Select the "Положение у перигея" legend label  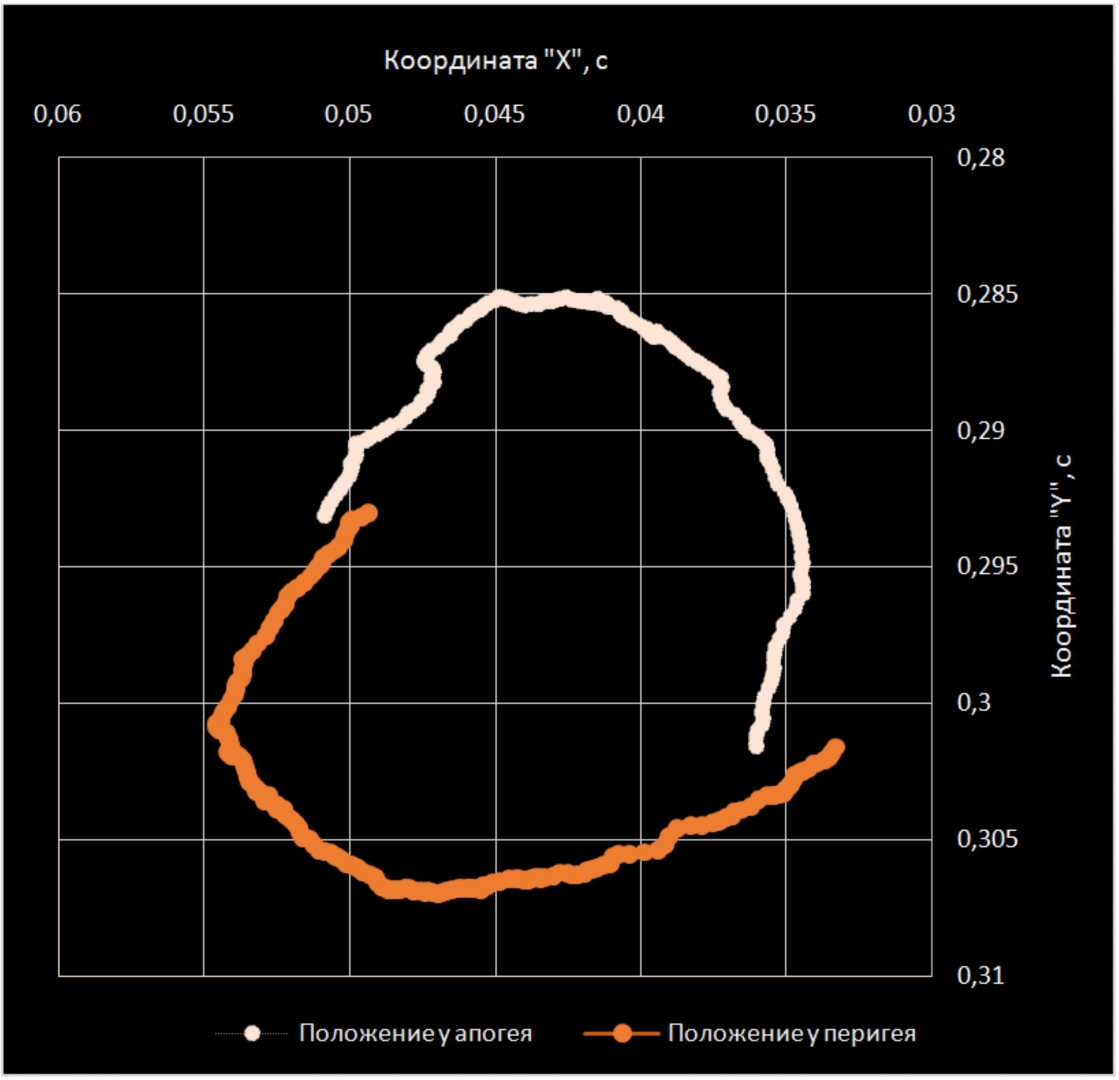[x=793, y=1033]
